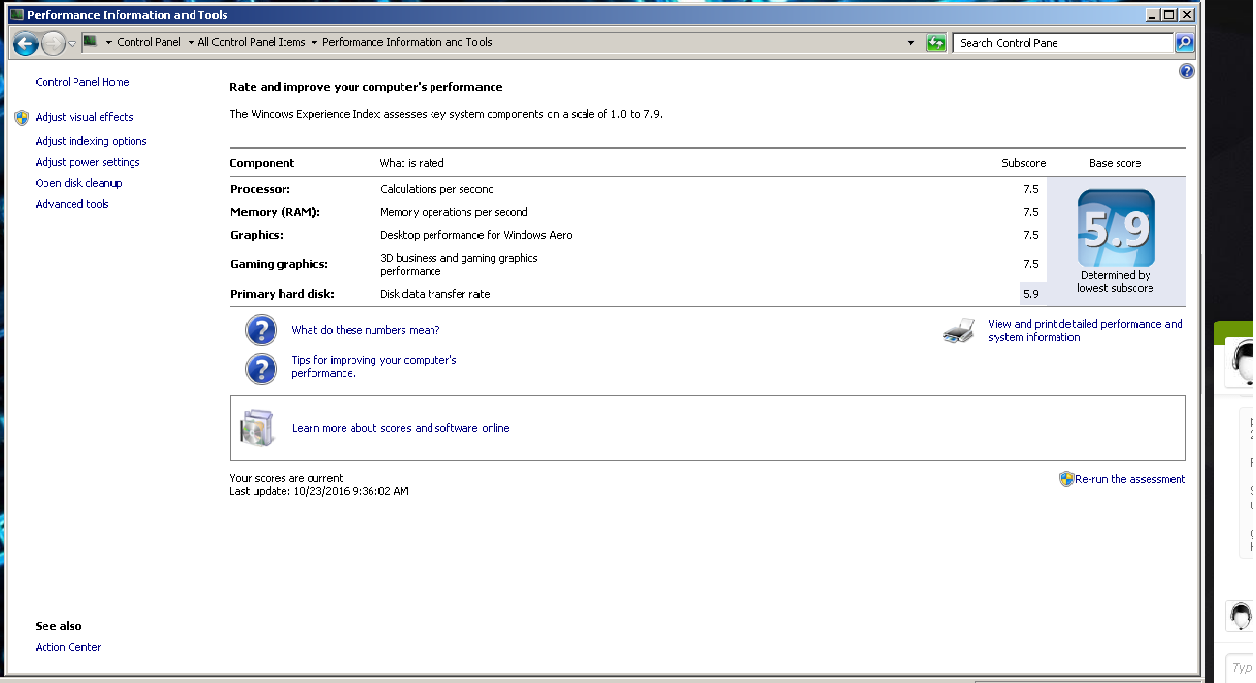1256x683 pixels.
Task: Select the Control Panel breadcrumb item
Action: point(149,42)
